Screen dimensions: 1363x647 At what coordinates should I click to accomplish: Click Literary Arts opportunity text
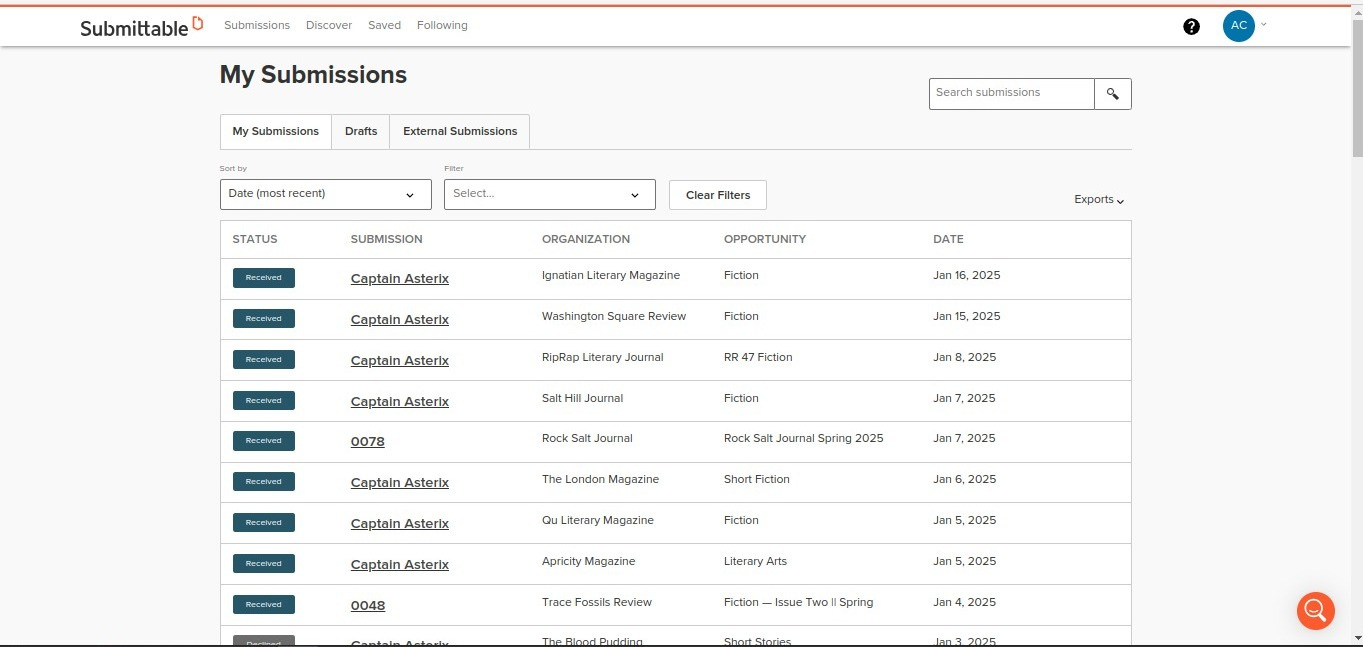pos(755,562)
